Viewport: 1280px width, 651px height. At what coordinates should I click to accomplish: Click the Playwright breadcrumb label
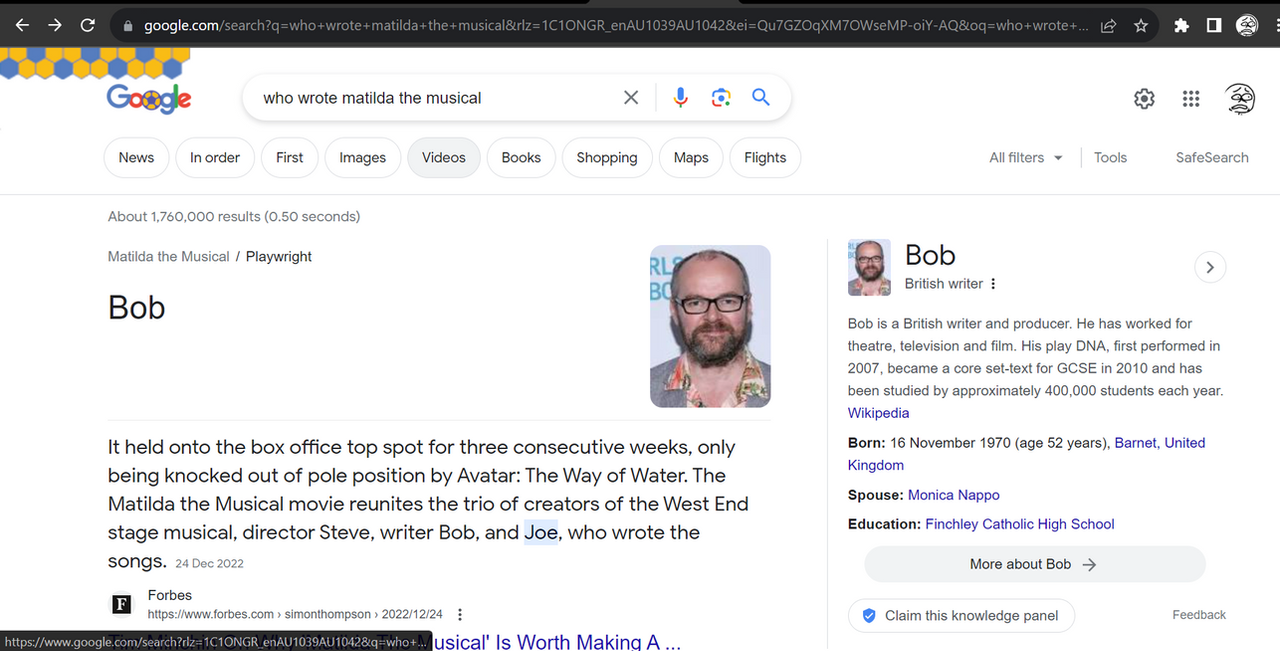coord(279,257)
